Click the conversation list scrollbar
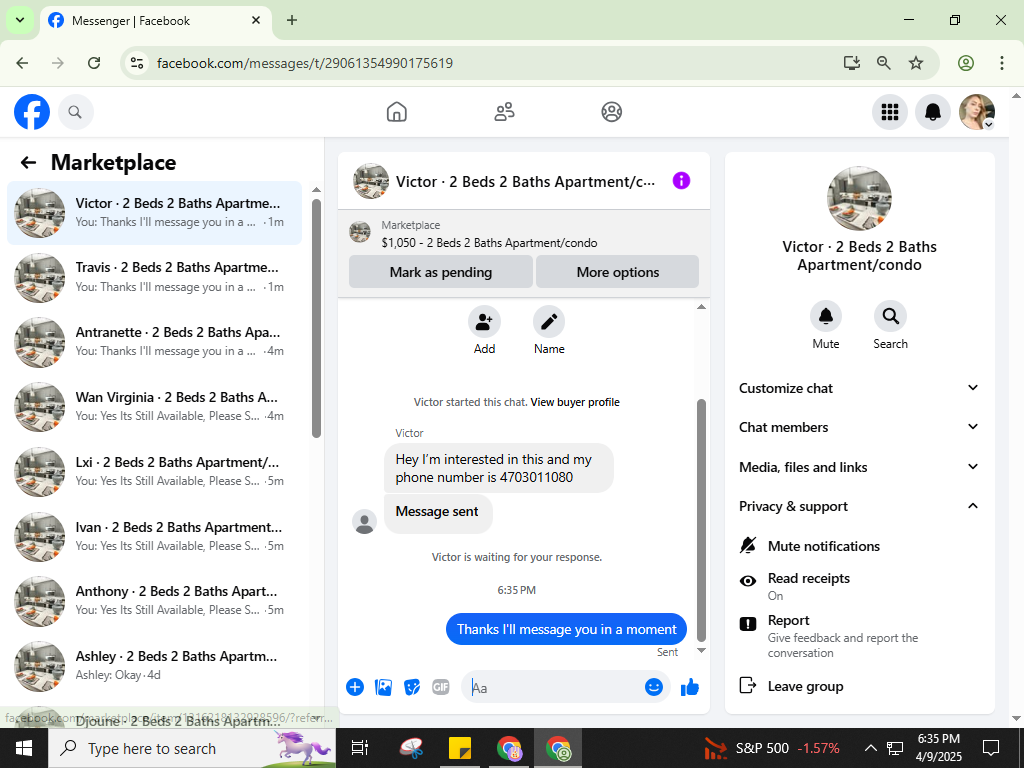The image size is (1024, 768). (x=316, y=318)
